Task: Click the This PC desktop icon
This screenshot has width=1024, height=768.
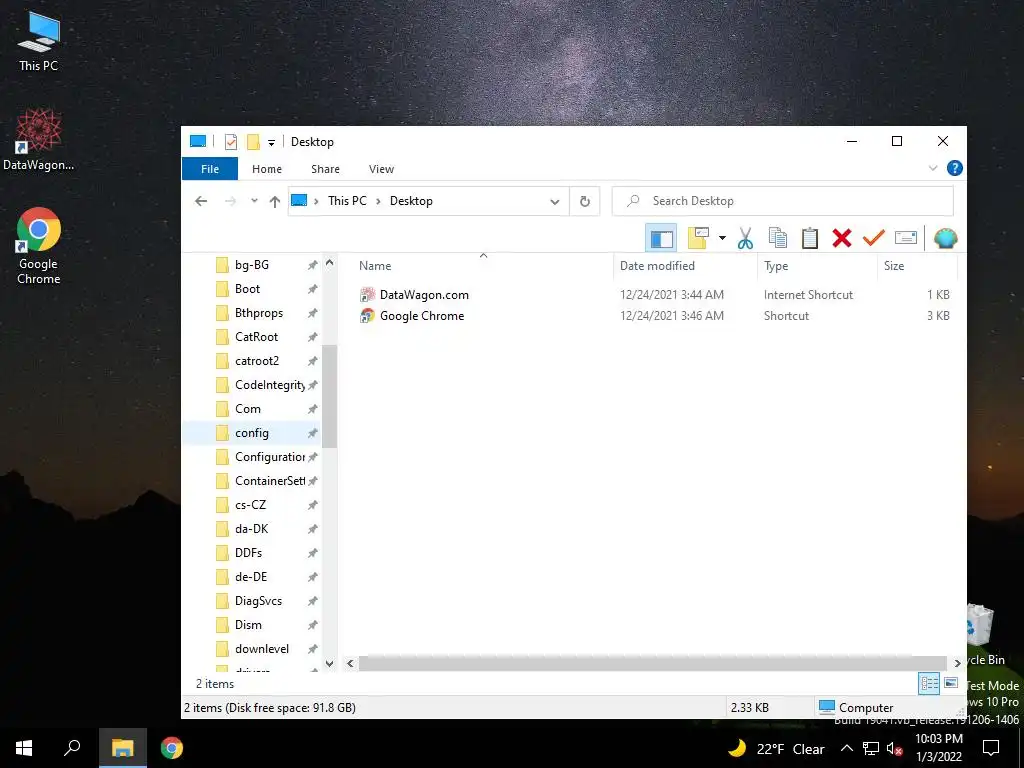Action: [39, 42]
